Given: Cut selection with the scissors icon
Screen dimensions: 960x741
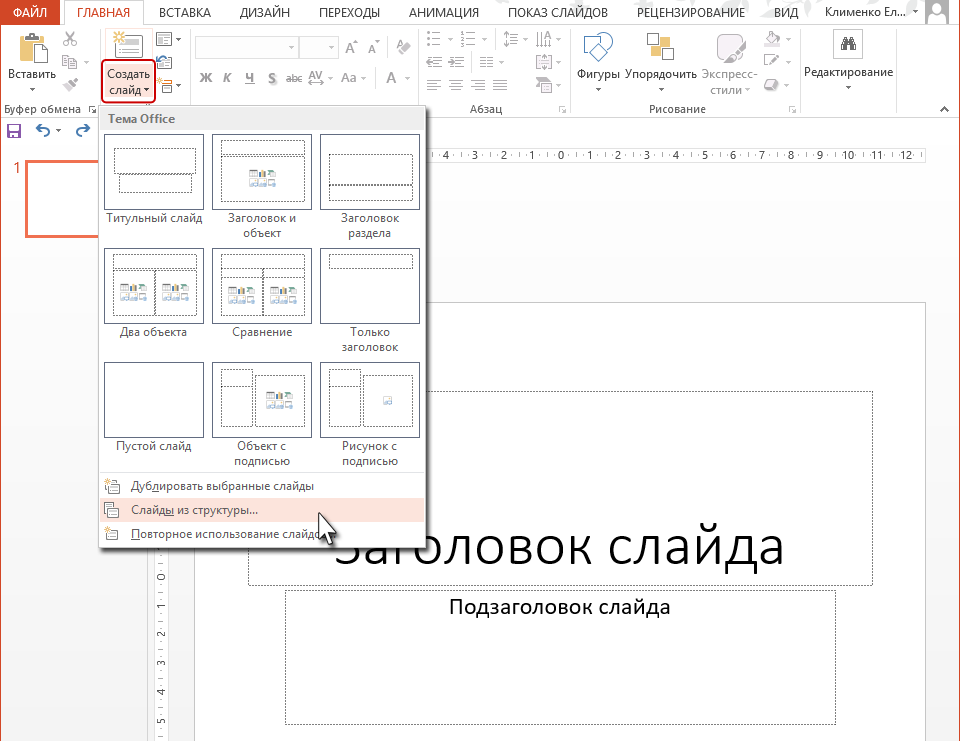Looking at the screenshot, I should [x=70, y=39].
